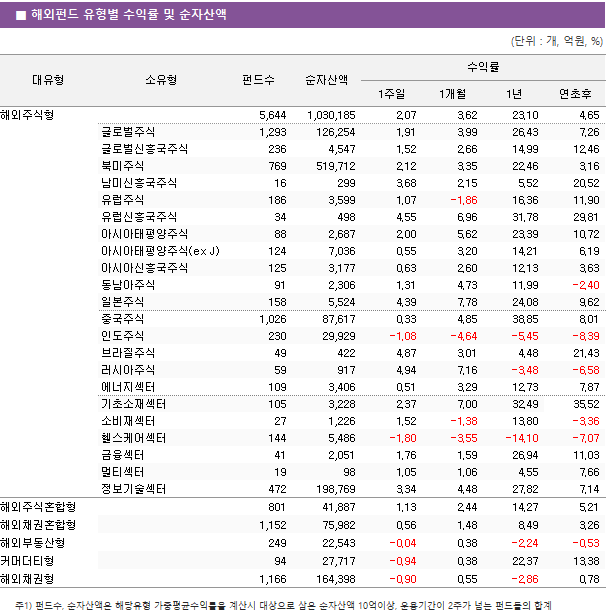Click the 해외주식혼합형 row label
This screenshot has width=610, height=612.
38,507
